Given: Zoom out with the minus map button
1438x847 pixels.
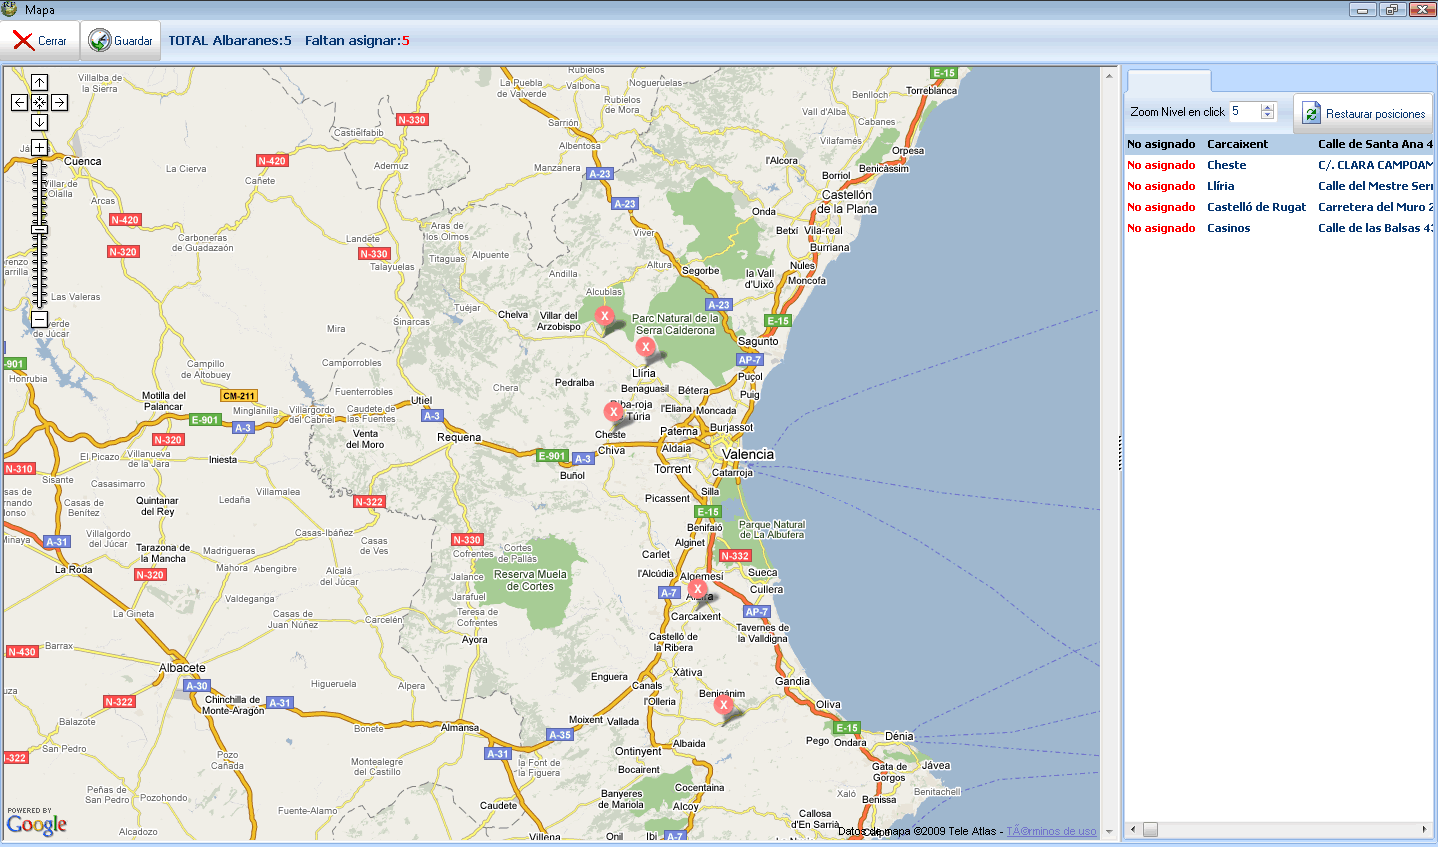Looking at the screenshot, I should (x=39, y=319).
